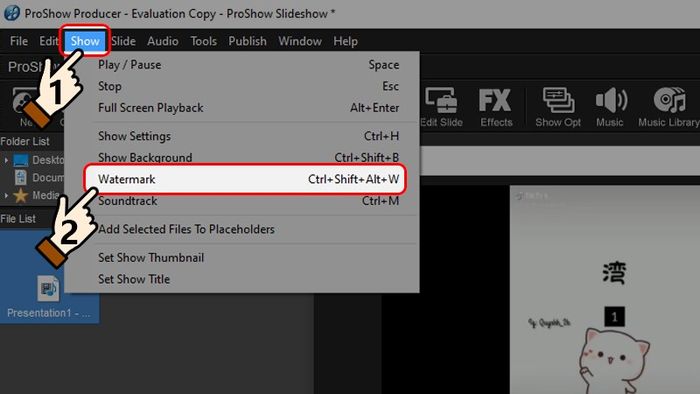
Task: Open the FX Effects toolbar icon
Action: 496,107
